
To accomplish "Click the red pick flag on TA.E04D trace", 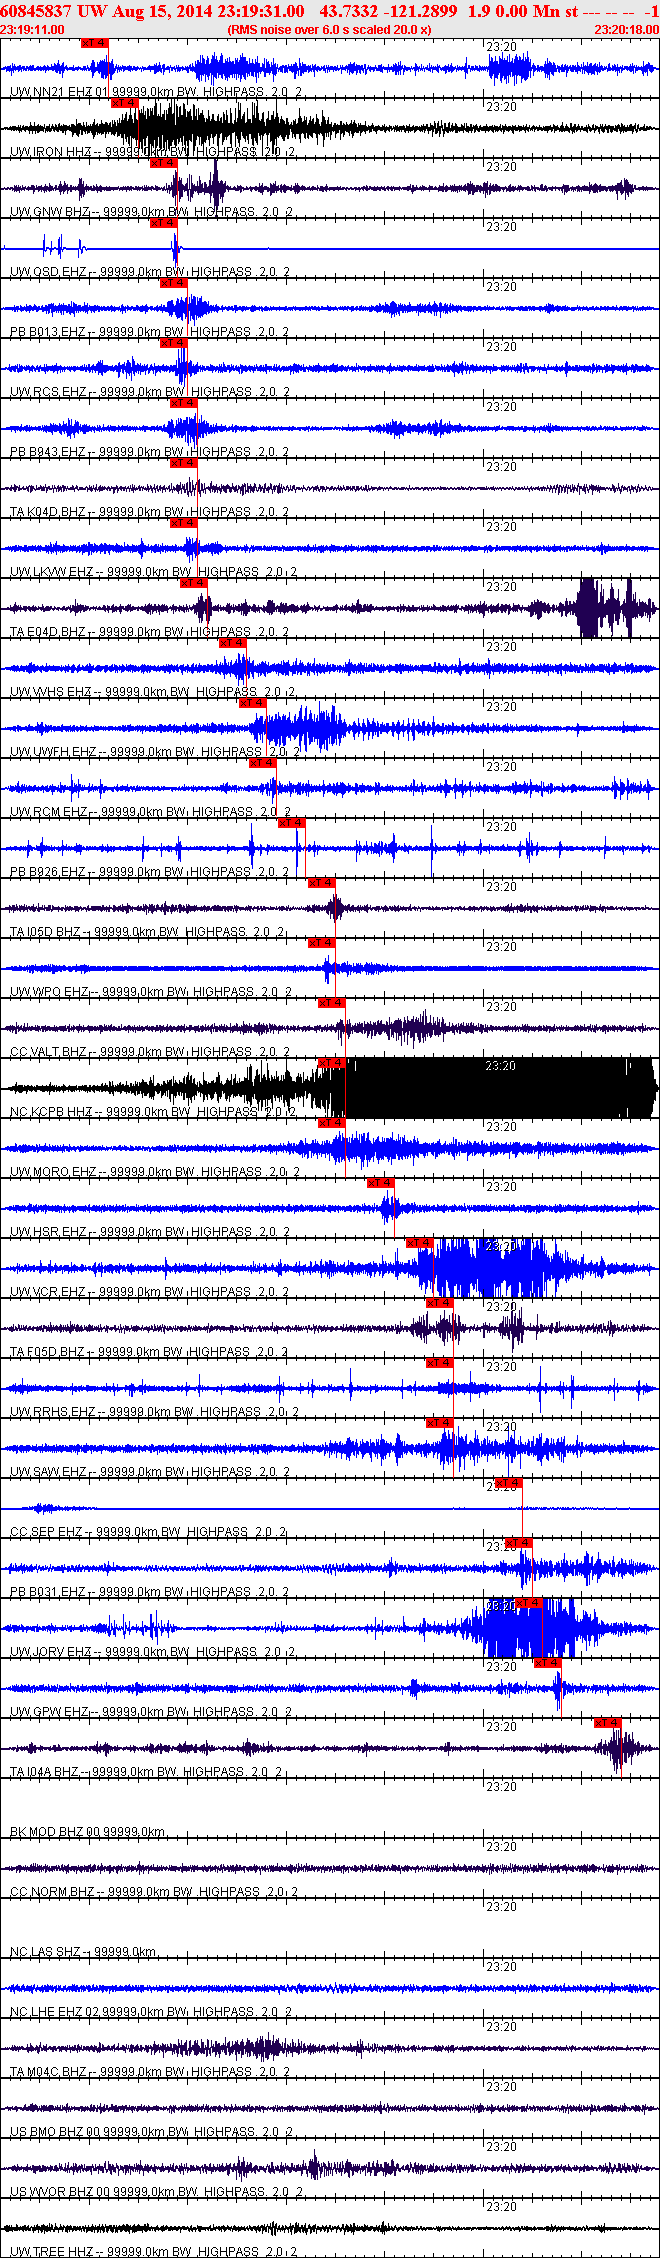I will pyautogui.click(x=193, y=583).
